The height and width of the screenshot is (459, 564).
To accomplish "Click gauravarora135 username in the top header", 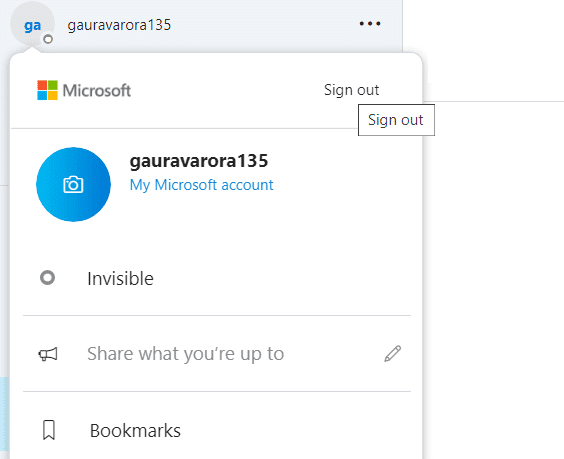I will (x=119, y=25).
